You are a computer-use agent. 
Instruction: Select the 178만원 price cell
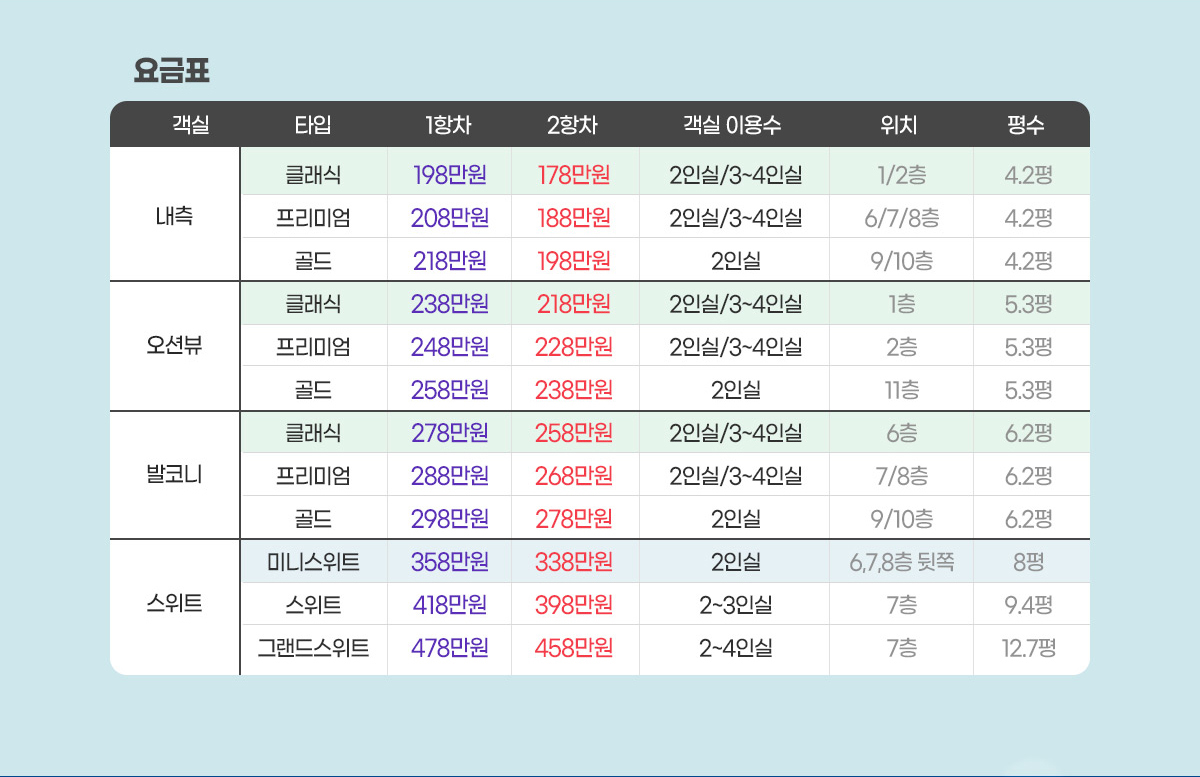coord(574,175)
